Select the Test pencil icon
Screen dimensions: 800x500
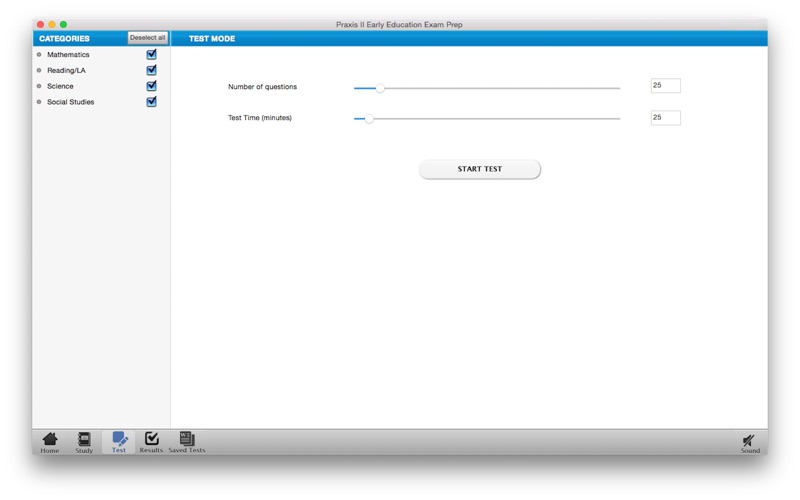click(119, 442)
